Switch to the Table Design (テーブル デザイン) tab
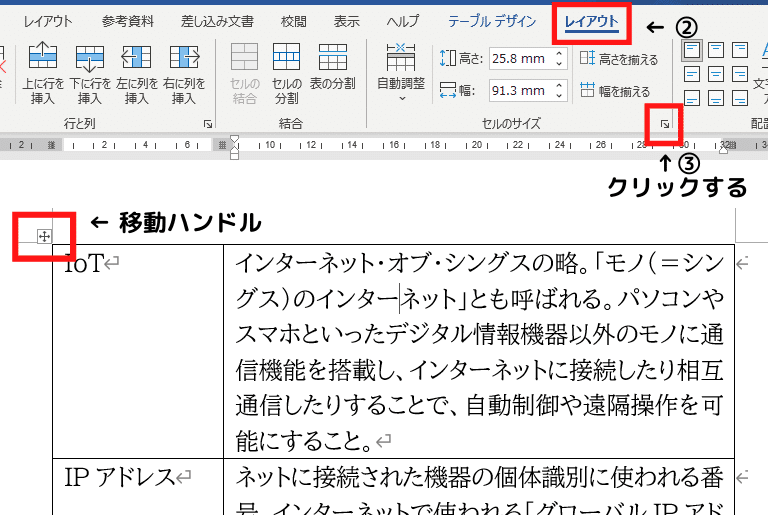The image size is (768, 515). pyautogui.click(x=492, y=22)
